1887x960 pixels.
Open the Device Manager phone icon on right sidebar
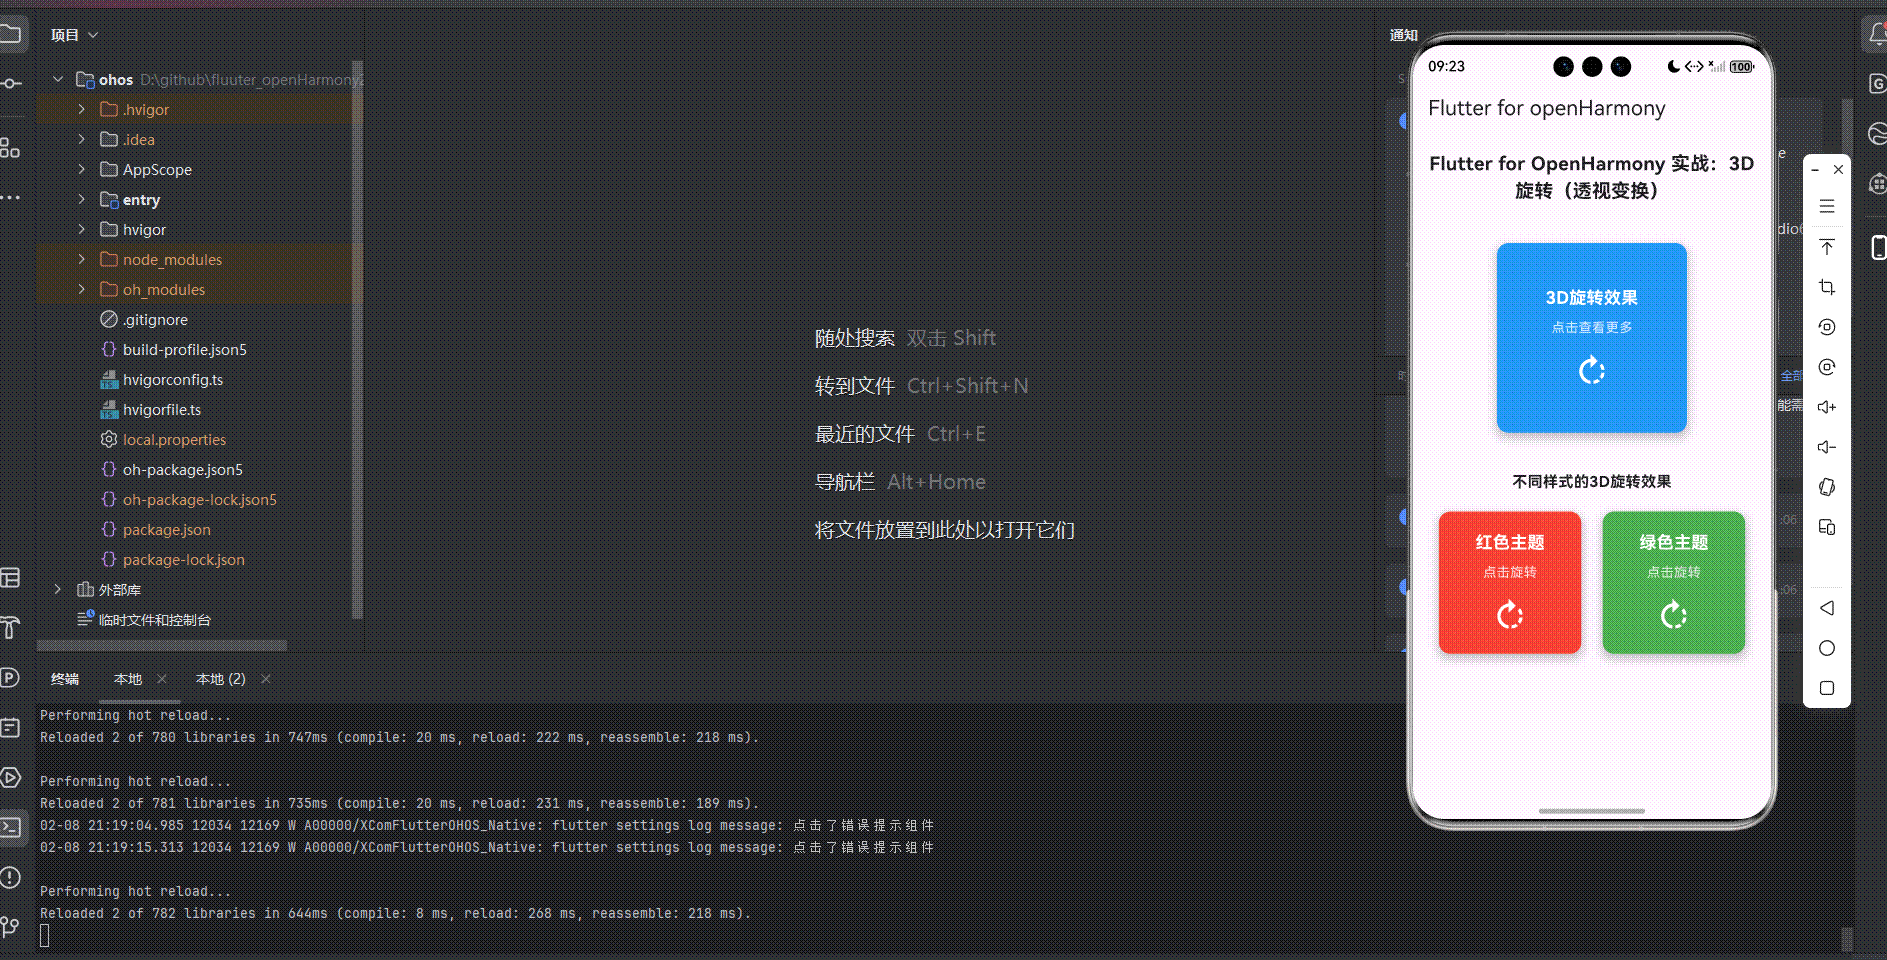[x=1877, y=247]
